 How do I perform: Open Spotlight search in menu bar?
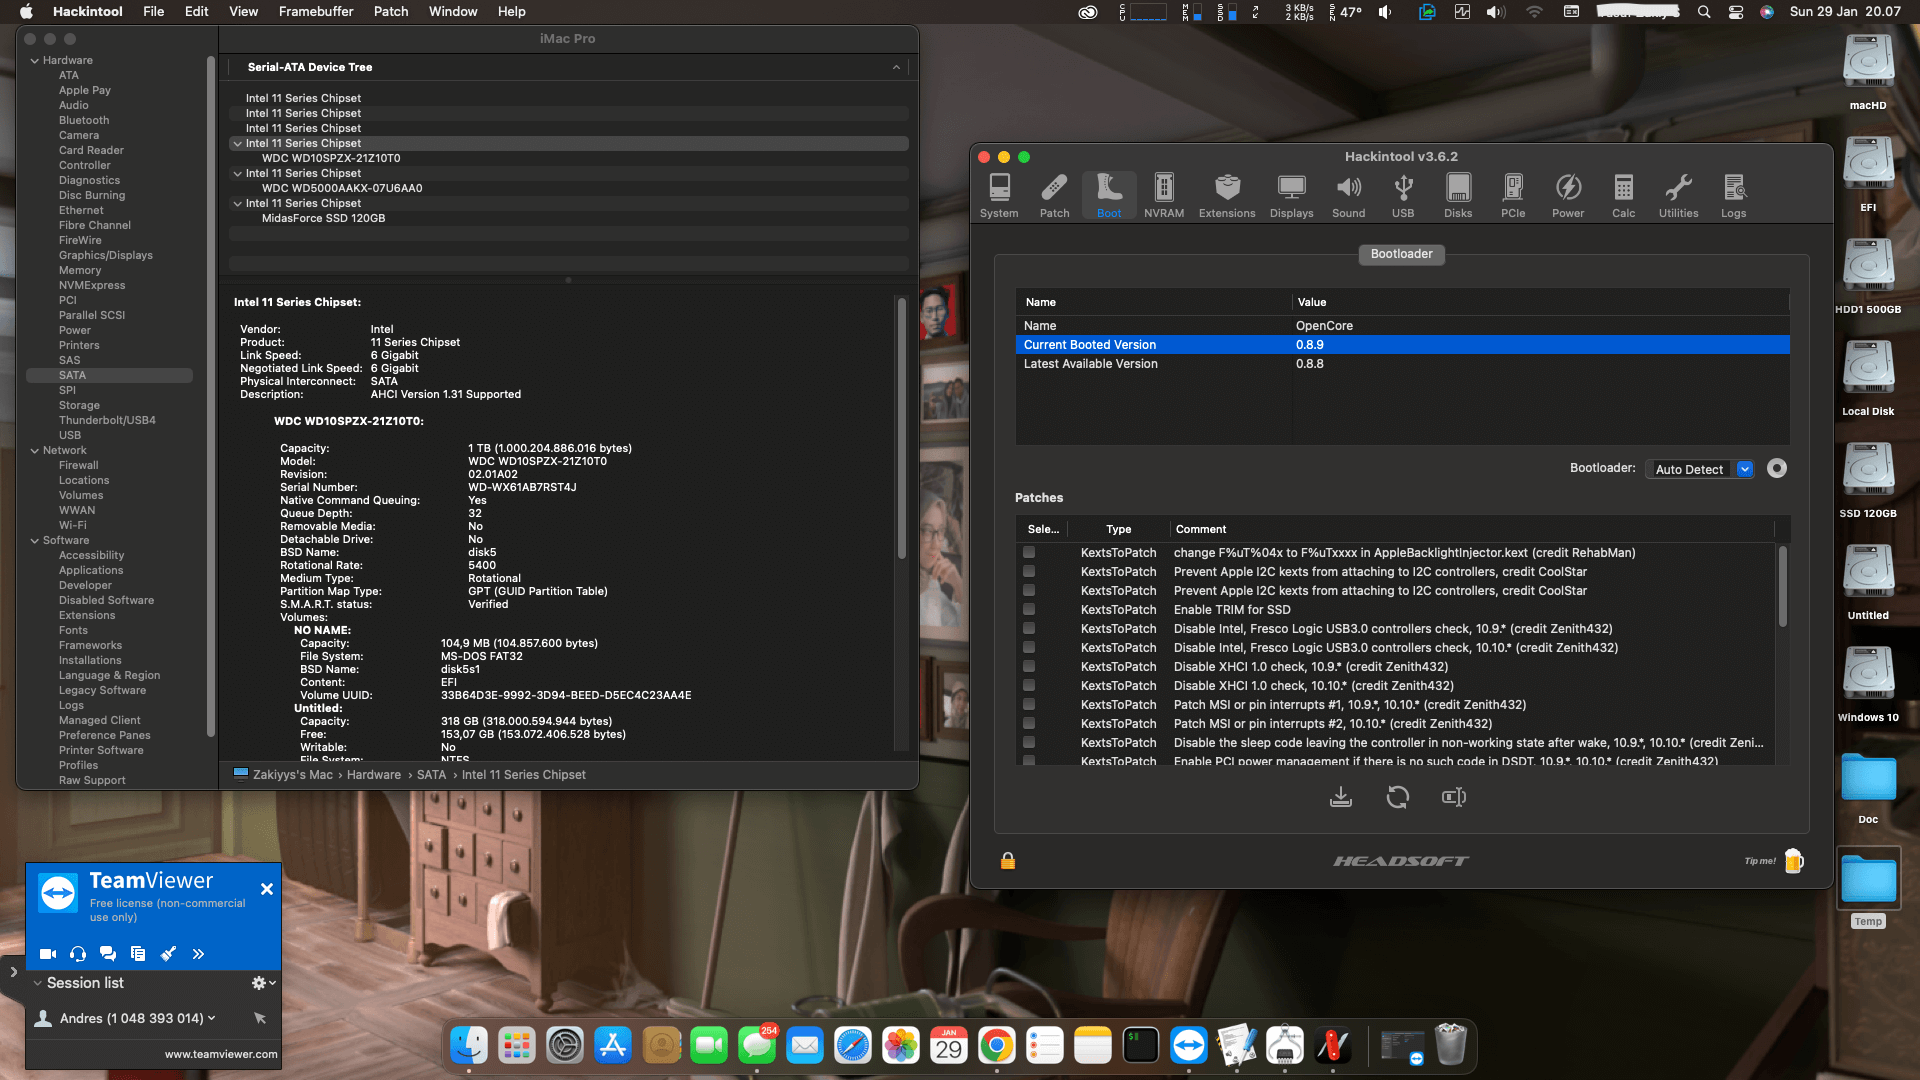(1704, 12)
